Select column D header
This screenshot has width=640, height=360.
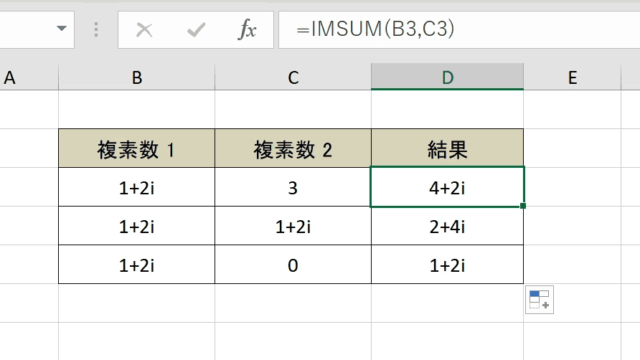447,77
